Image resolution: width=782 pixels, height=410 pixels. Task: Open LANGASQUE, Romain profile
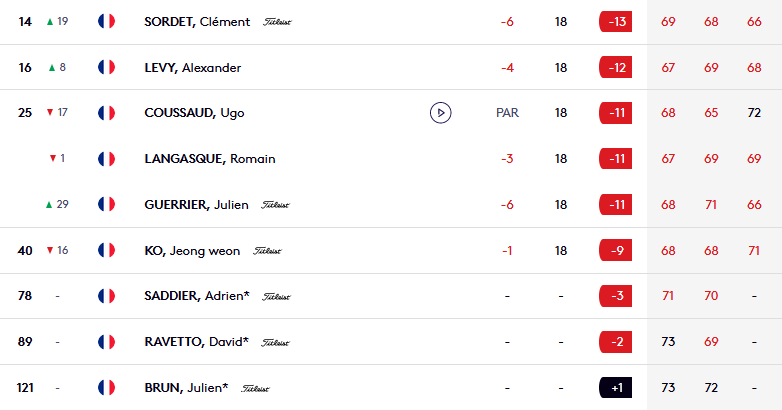[x=209, y=159]
